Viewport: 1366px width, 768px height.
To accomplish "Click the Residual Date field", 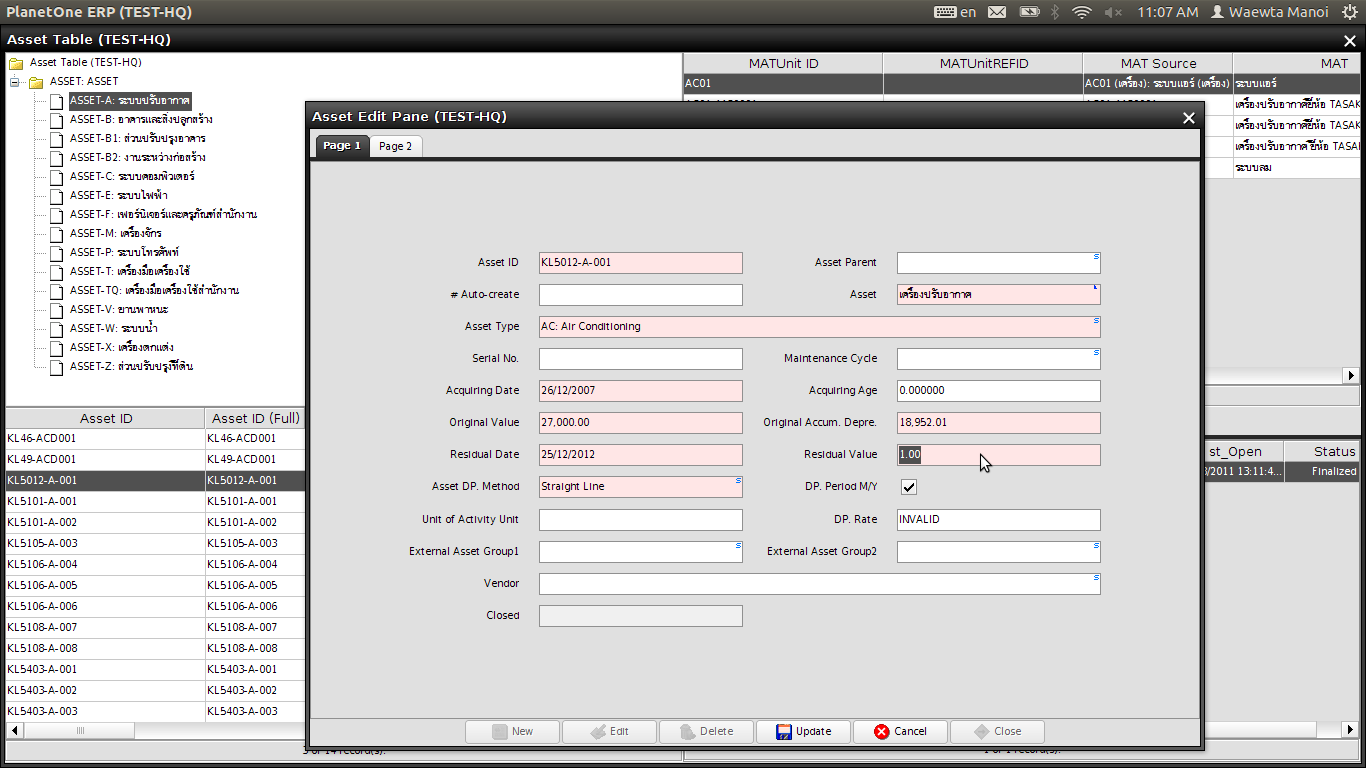I will pos(640,455).
